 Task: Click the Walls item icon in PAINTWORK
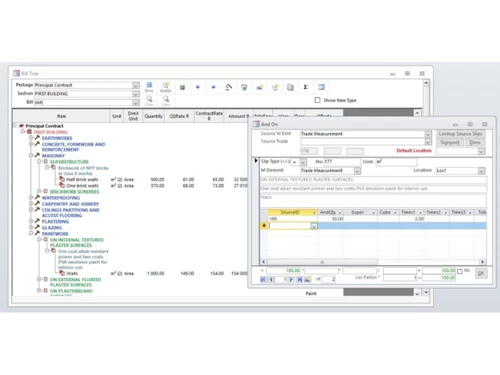[x=62, y=273]
